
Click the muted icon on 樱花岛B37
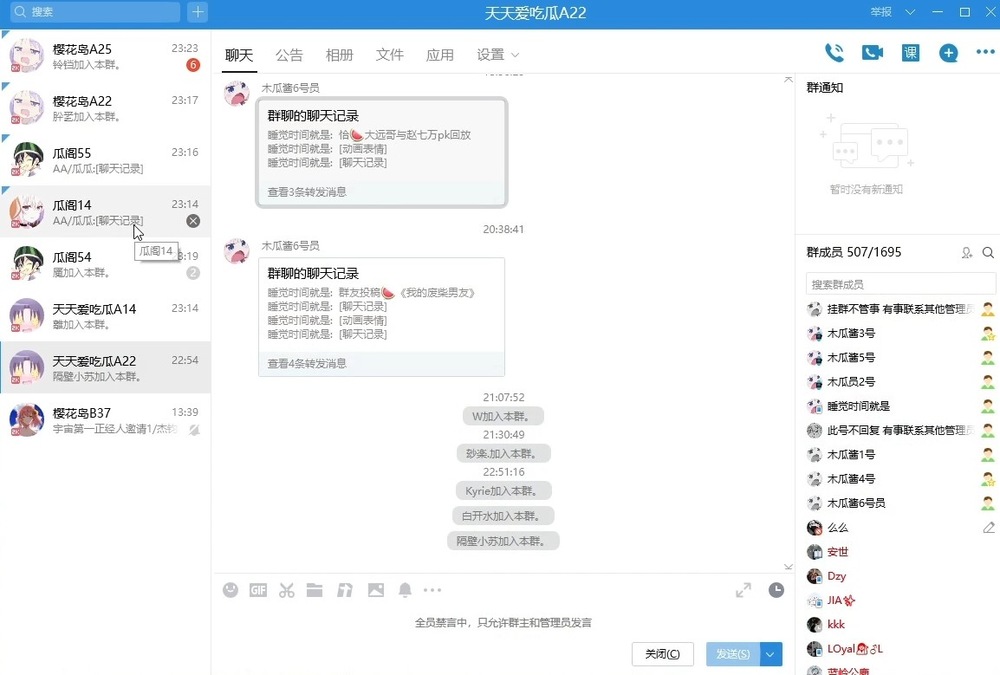[x=194, y=429]
